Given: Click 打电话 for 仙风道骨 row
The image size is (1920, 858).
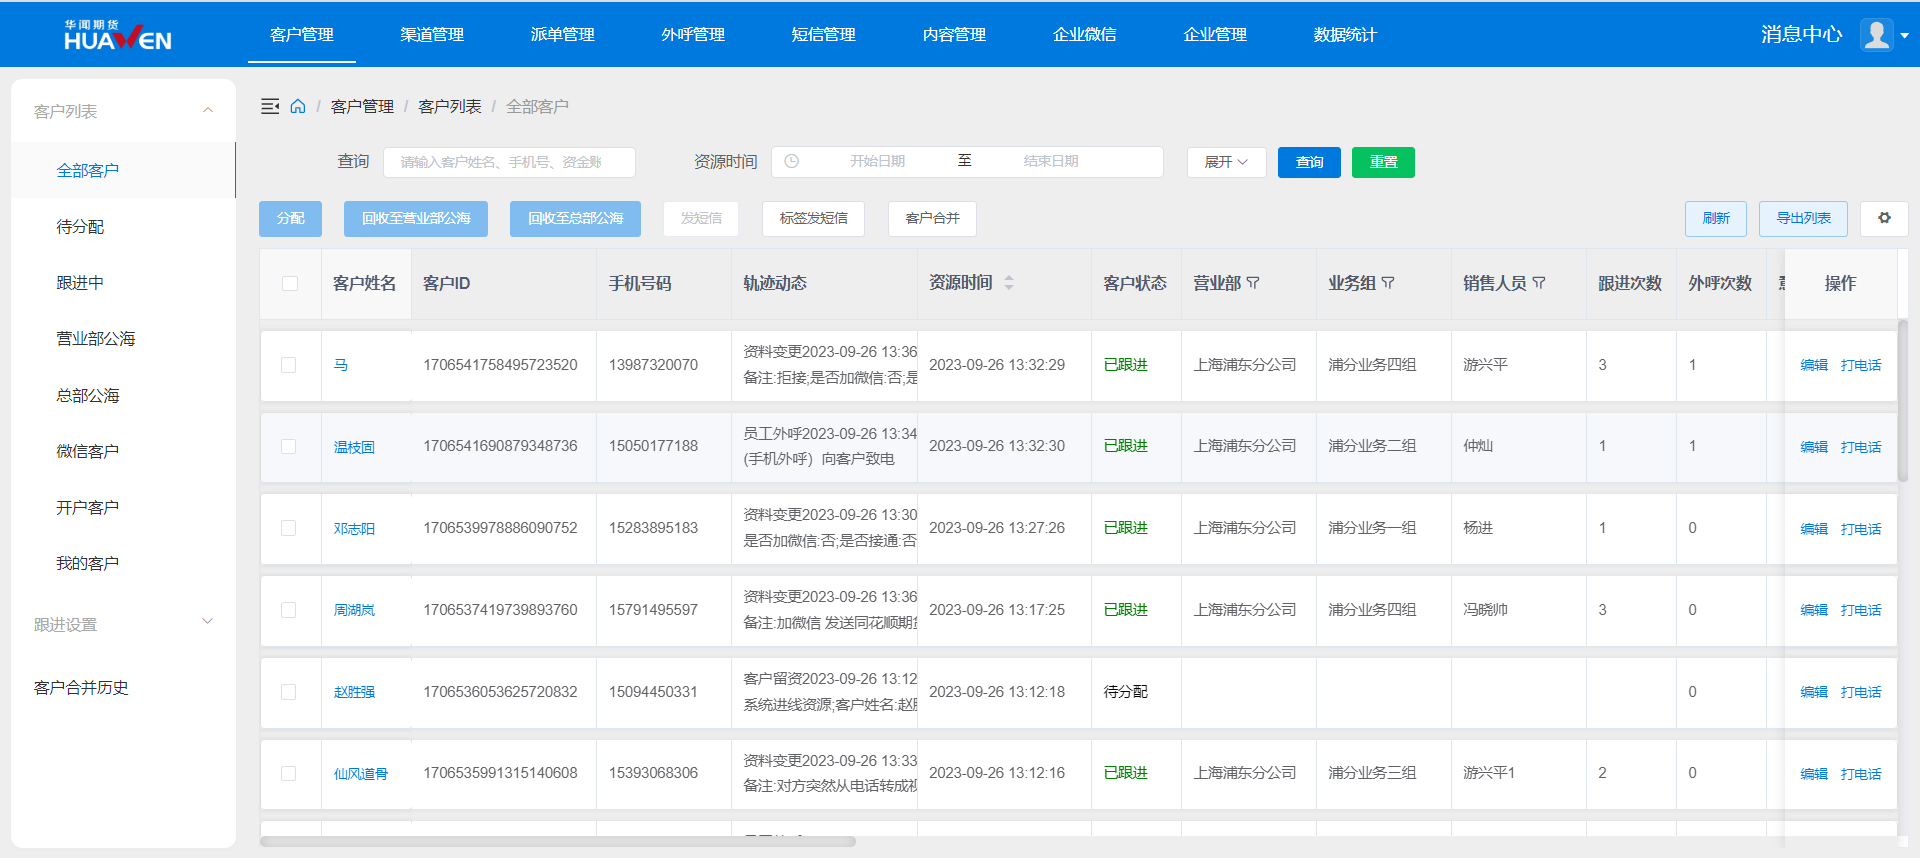Looking at the screenshot, I should click(x=1861, y=774).
